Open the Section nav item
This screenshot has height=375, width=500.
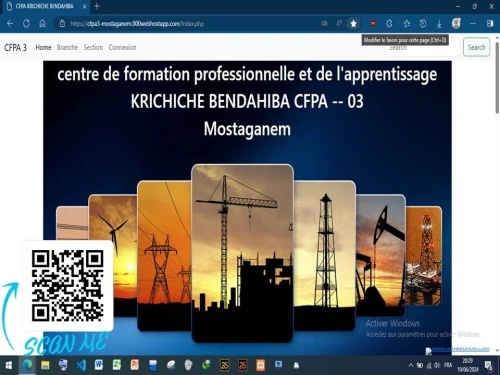point(93,47)
